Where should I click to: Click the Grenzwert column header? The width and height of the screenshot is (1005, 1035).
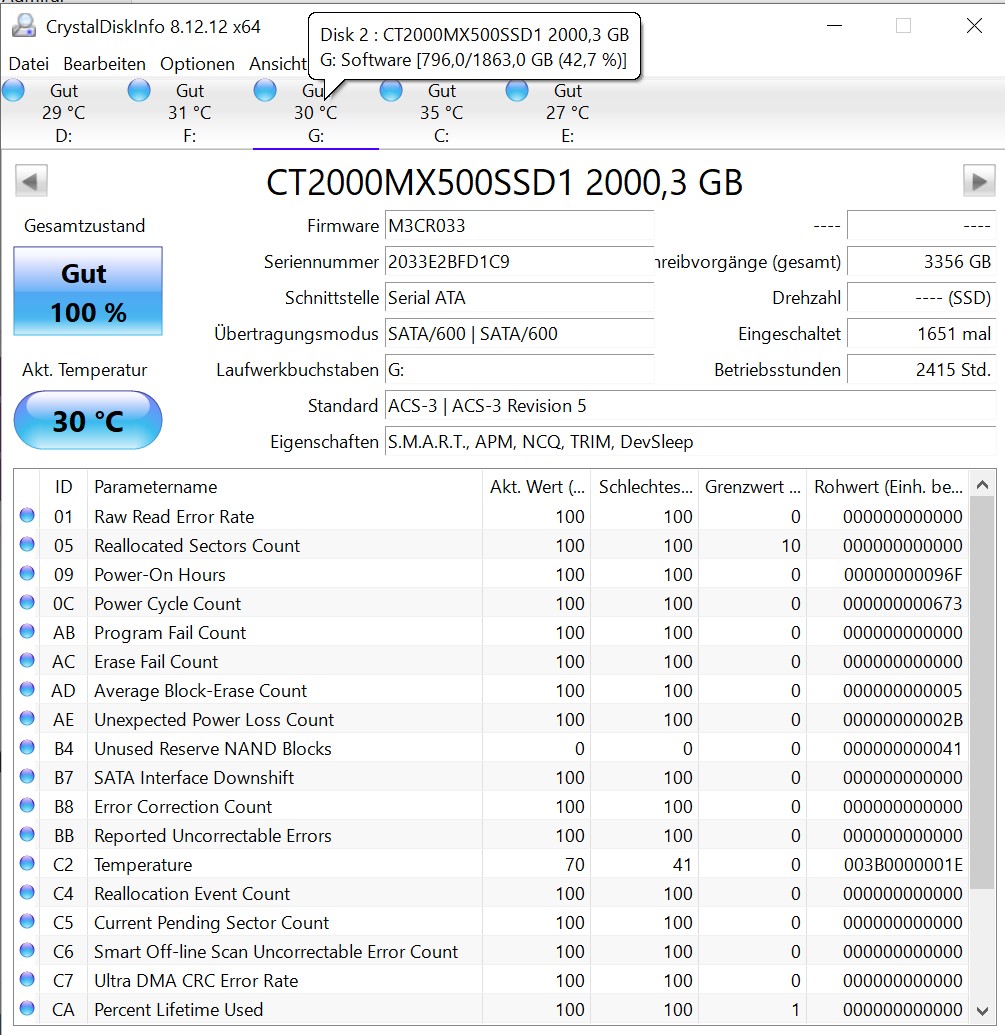click(753, 487)
